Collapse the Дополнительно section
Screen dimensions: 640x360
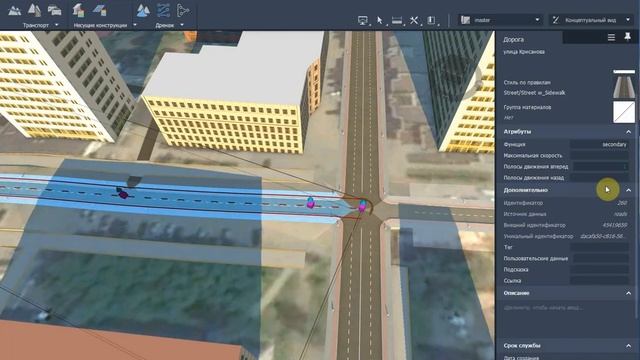[628, 190]
